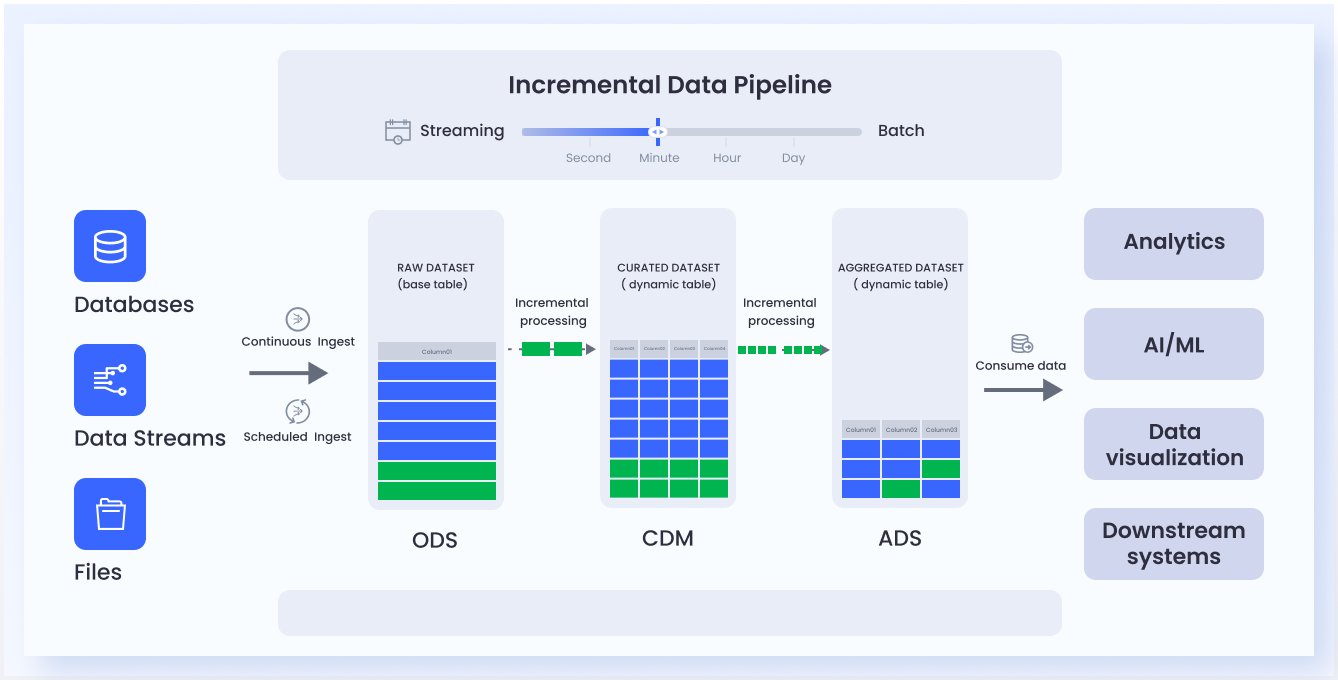The height and width of the screenshot is (680, 1338).
Task: Click the Streaming calendar icon
Action: pyautogui.click(x=398, y=131)
